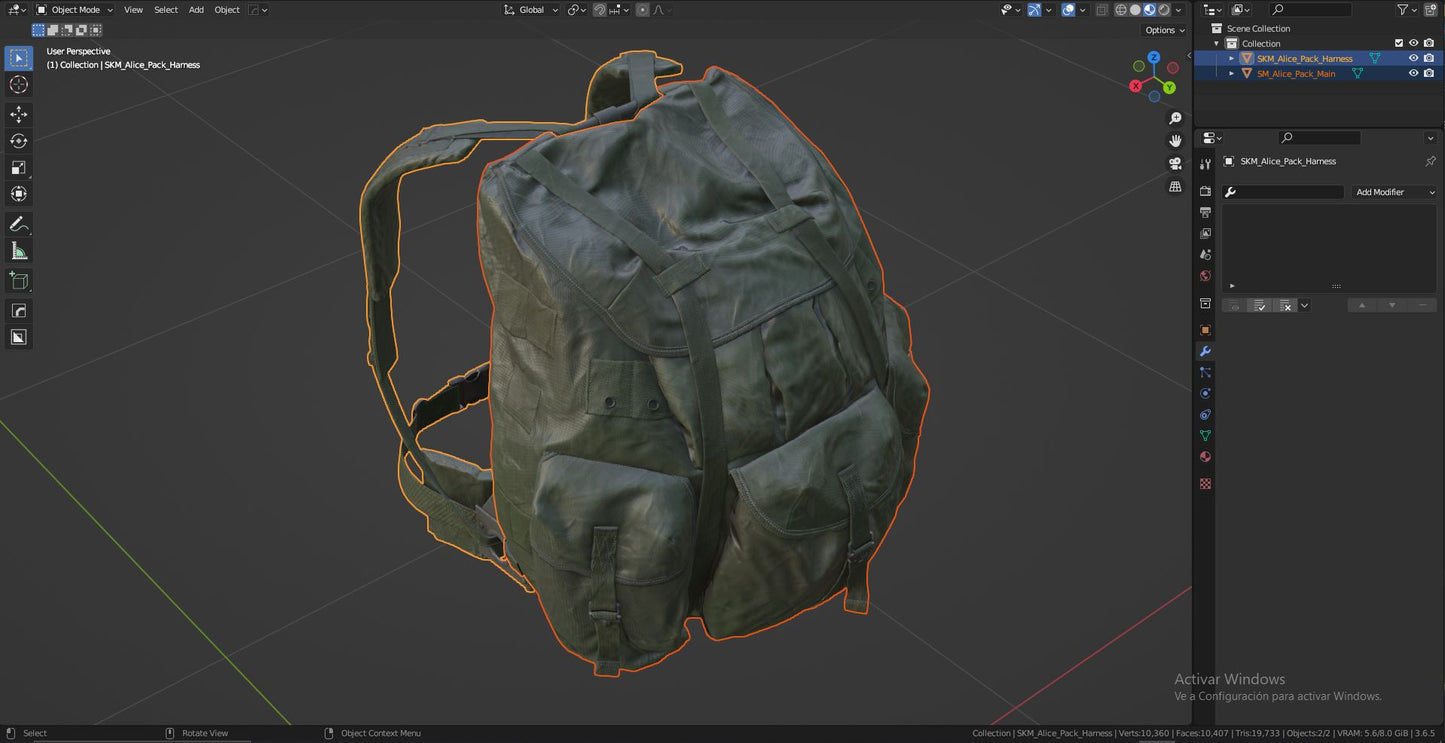This screenshot has width=1445, height=743.
Task: Open the Add menu
Action: pyautogui.click(x=195, y=10)
